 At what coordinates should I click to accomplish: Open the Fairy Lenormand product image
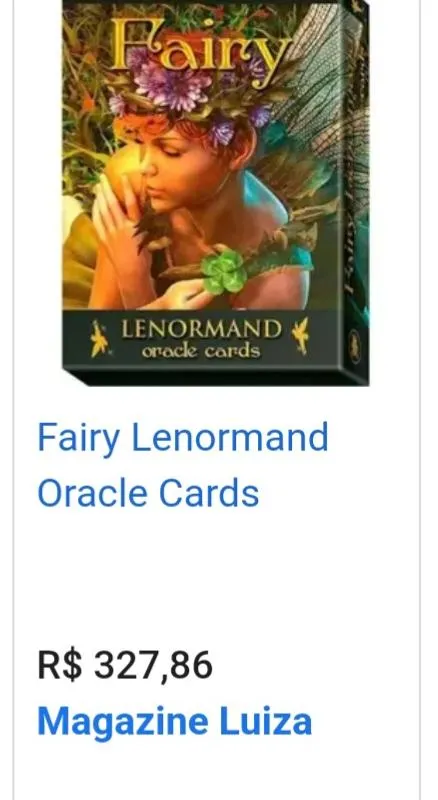(215, 192)
